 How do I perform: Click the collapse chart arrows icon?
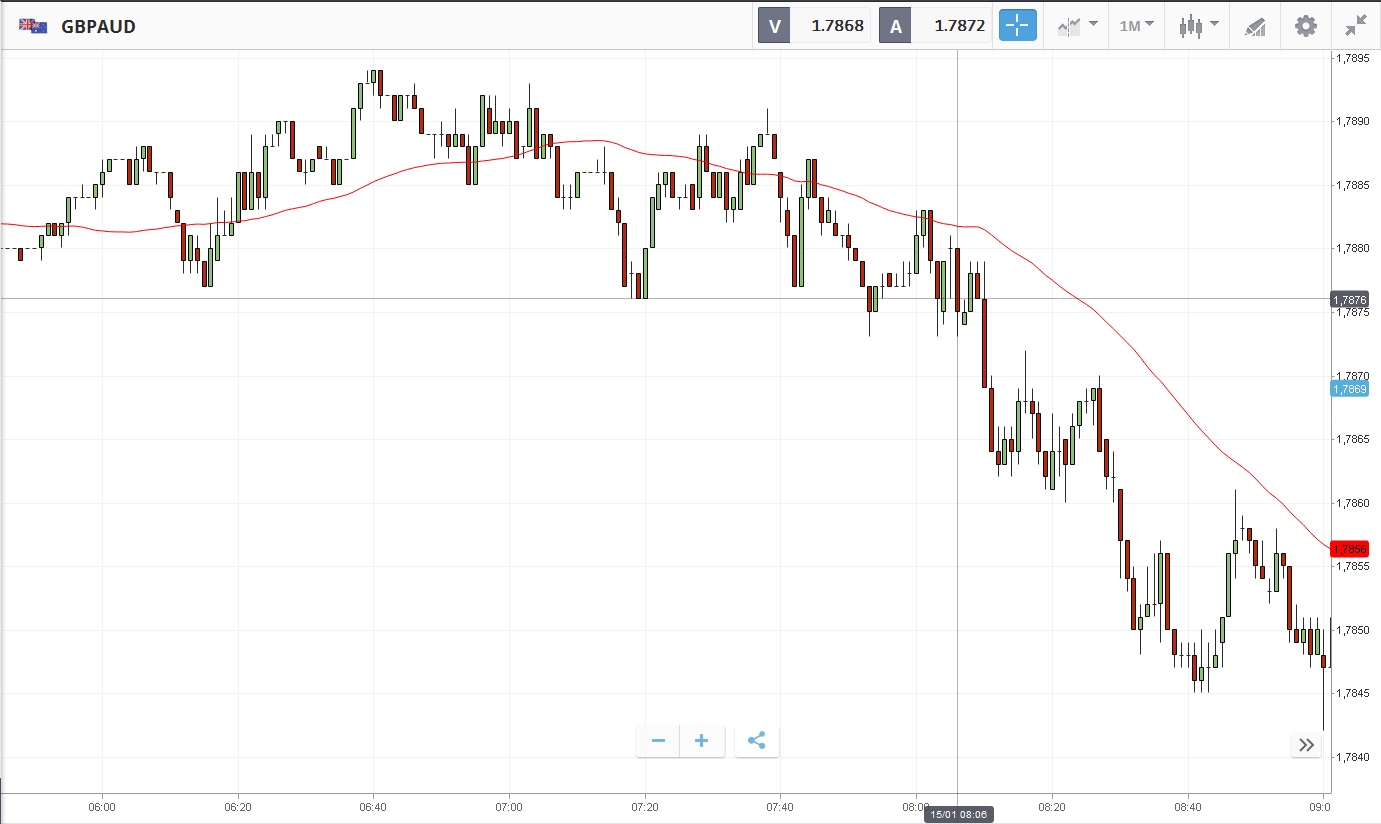1356,26
